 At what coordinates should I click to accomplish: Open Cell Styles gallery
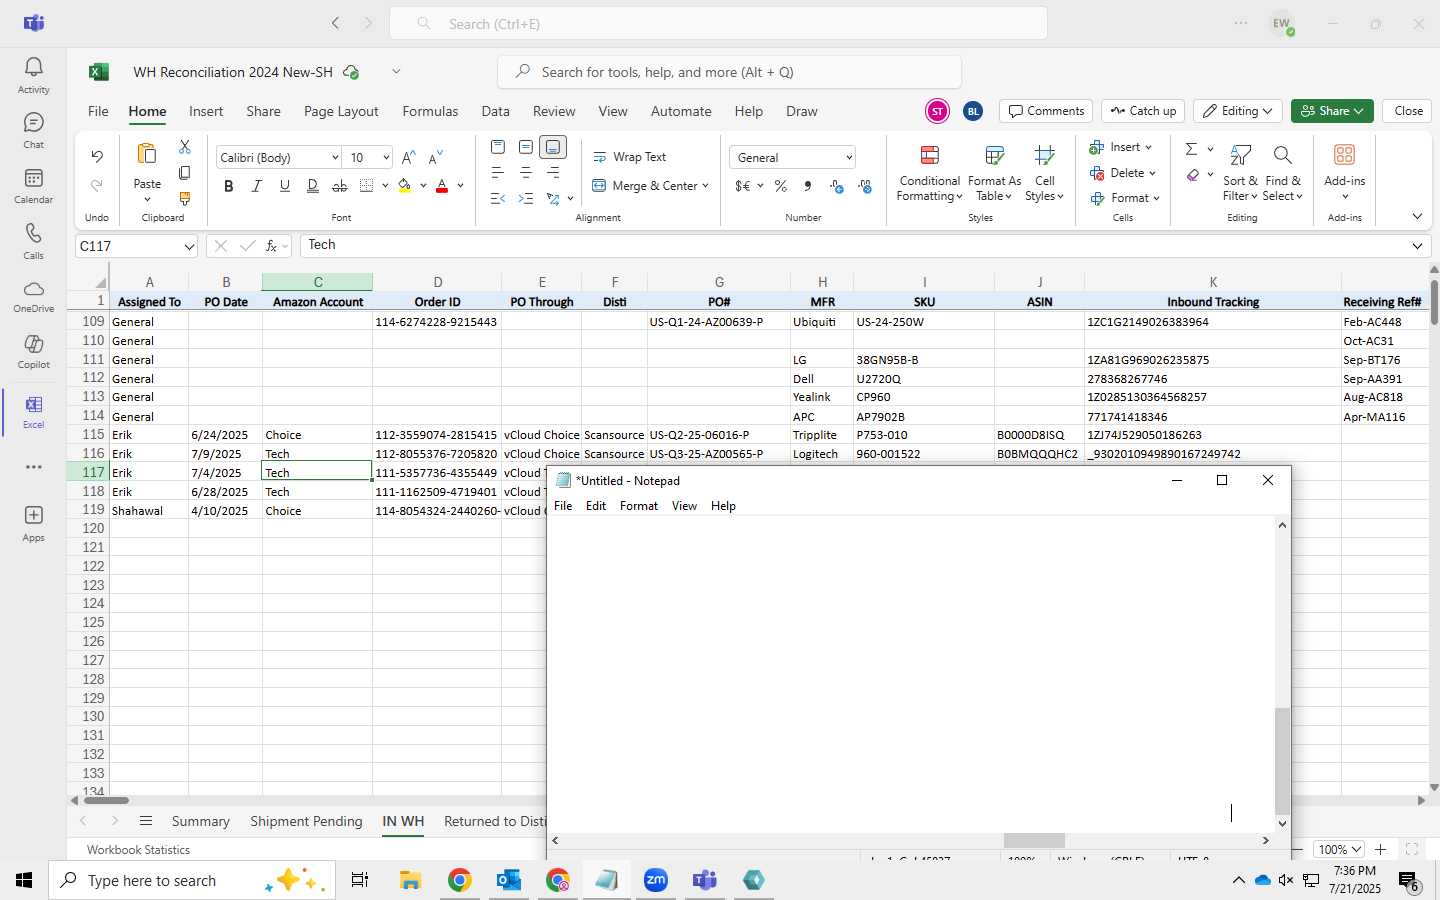(1044, 172)
